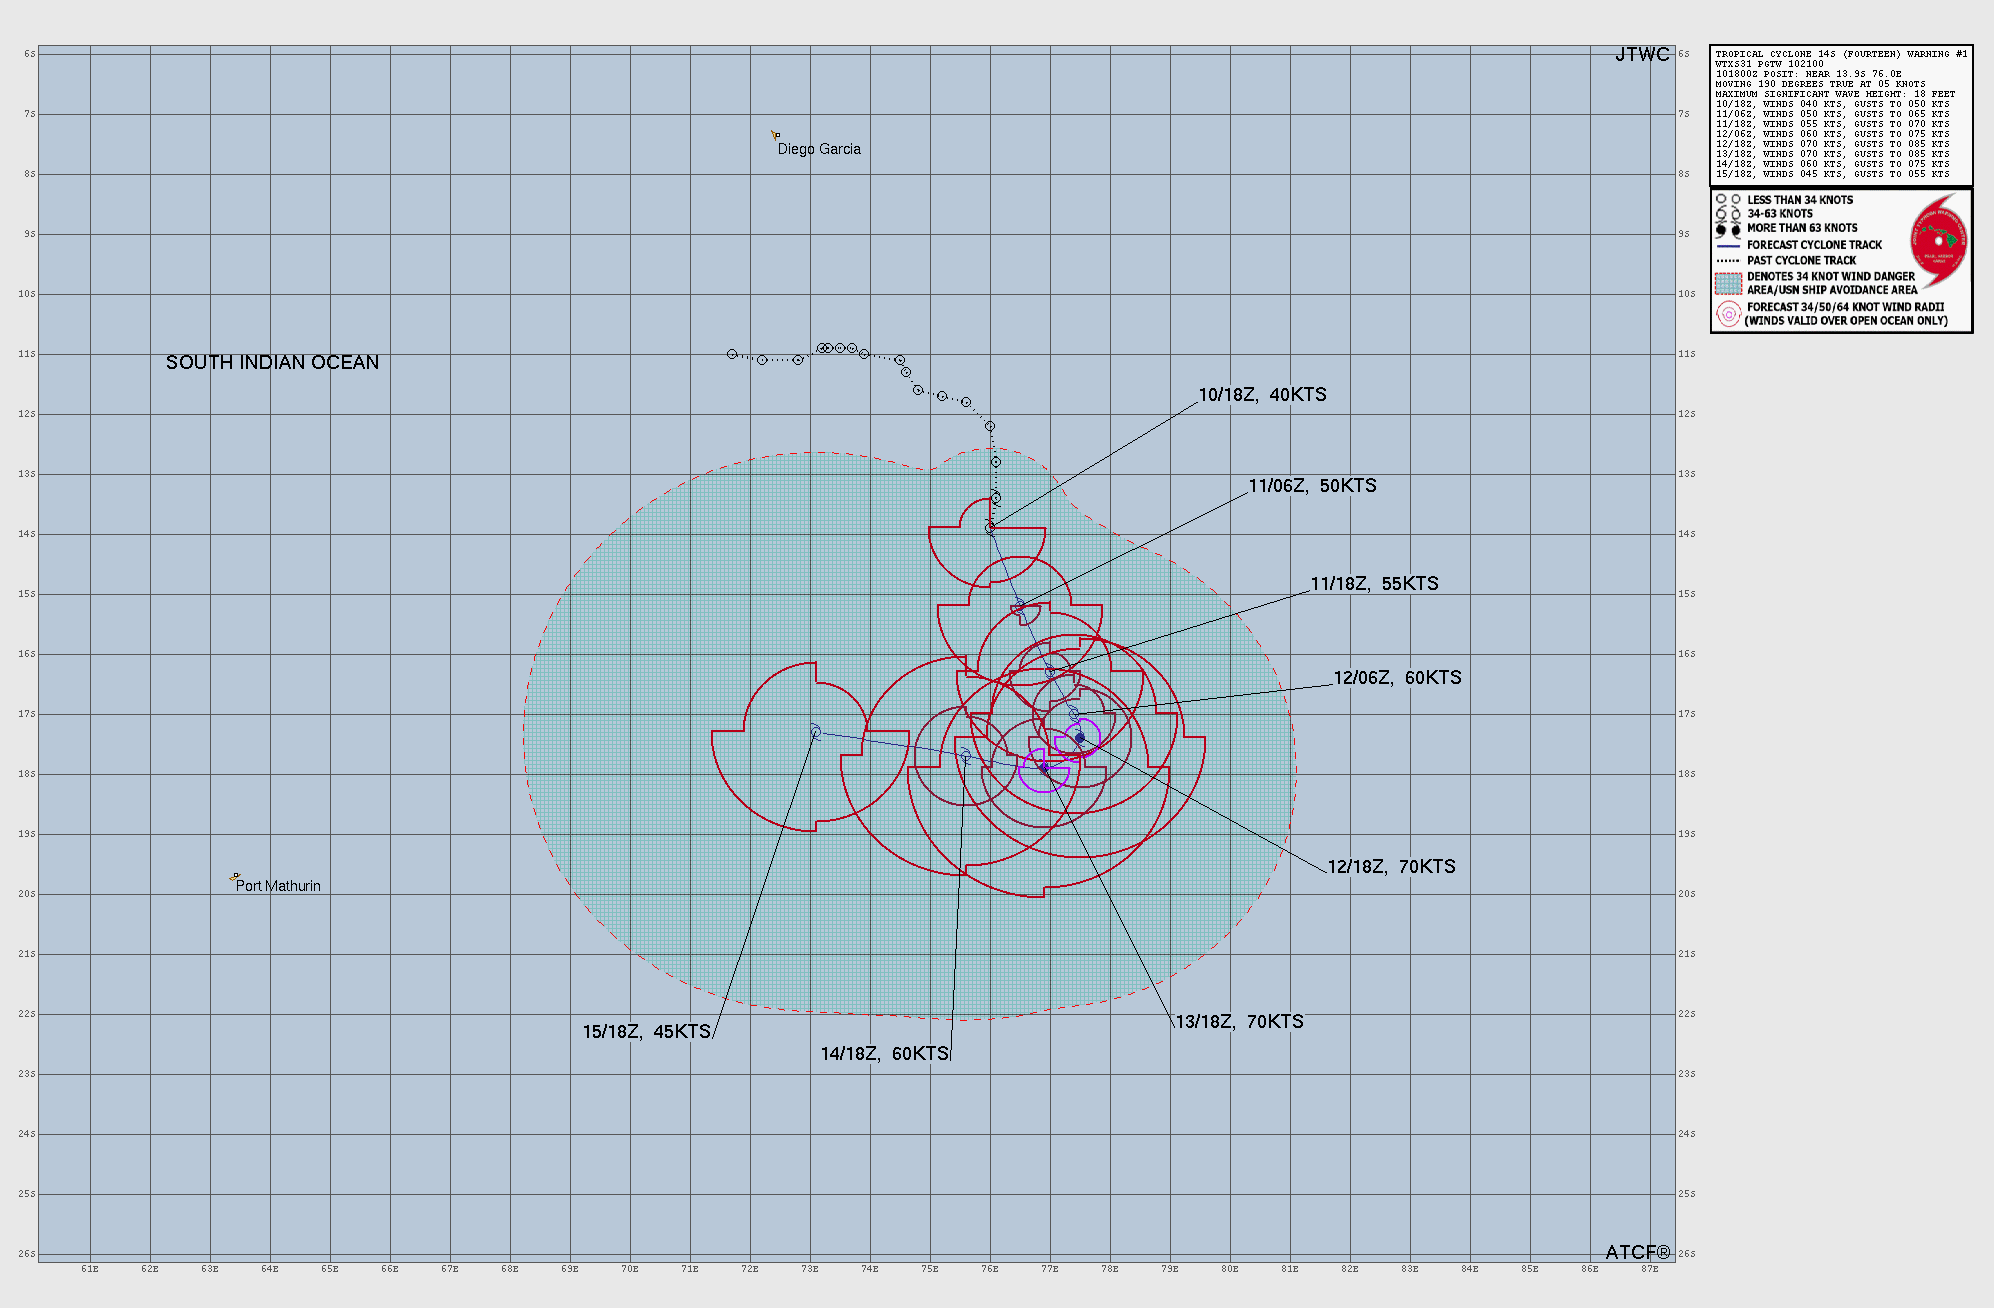Click the filled 12/18Z cyclone position symbol
This screenshot has height=1308, width=1994.
1080,738
